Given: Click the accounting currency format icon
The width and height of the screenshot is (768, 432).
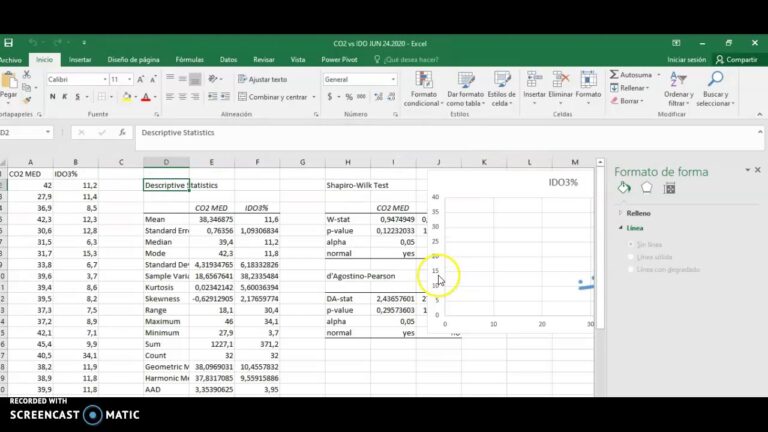Looking at the screenshot, I should click(330, 97).
